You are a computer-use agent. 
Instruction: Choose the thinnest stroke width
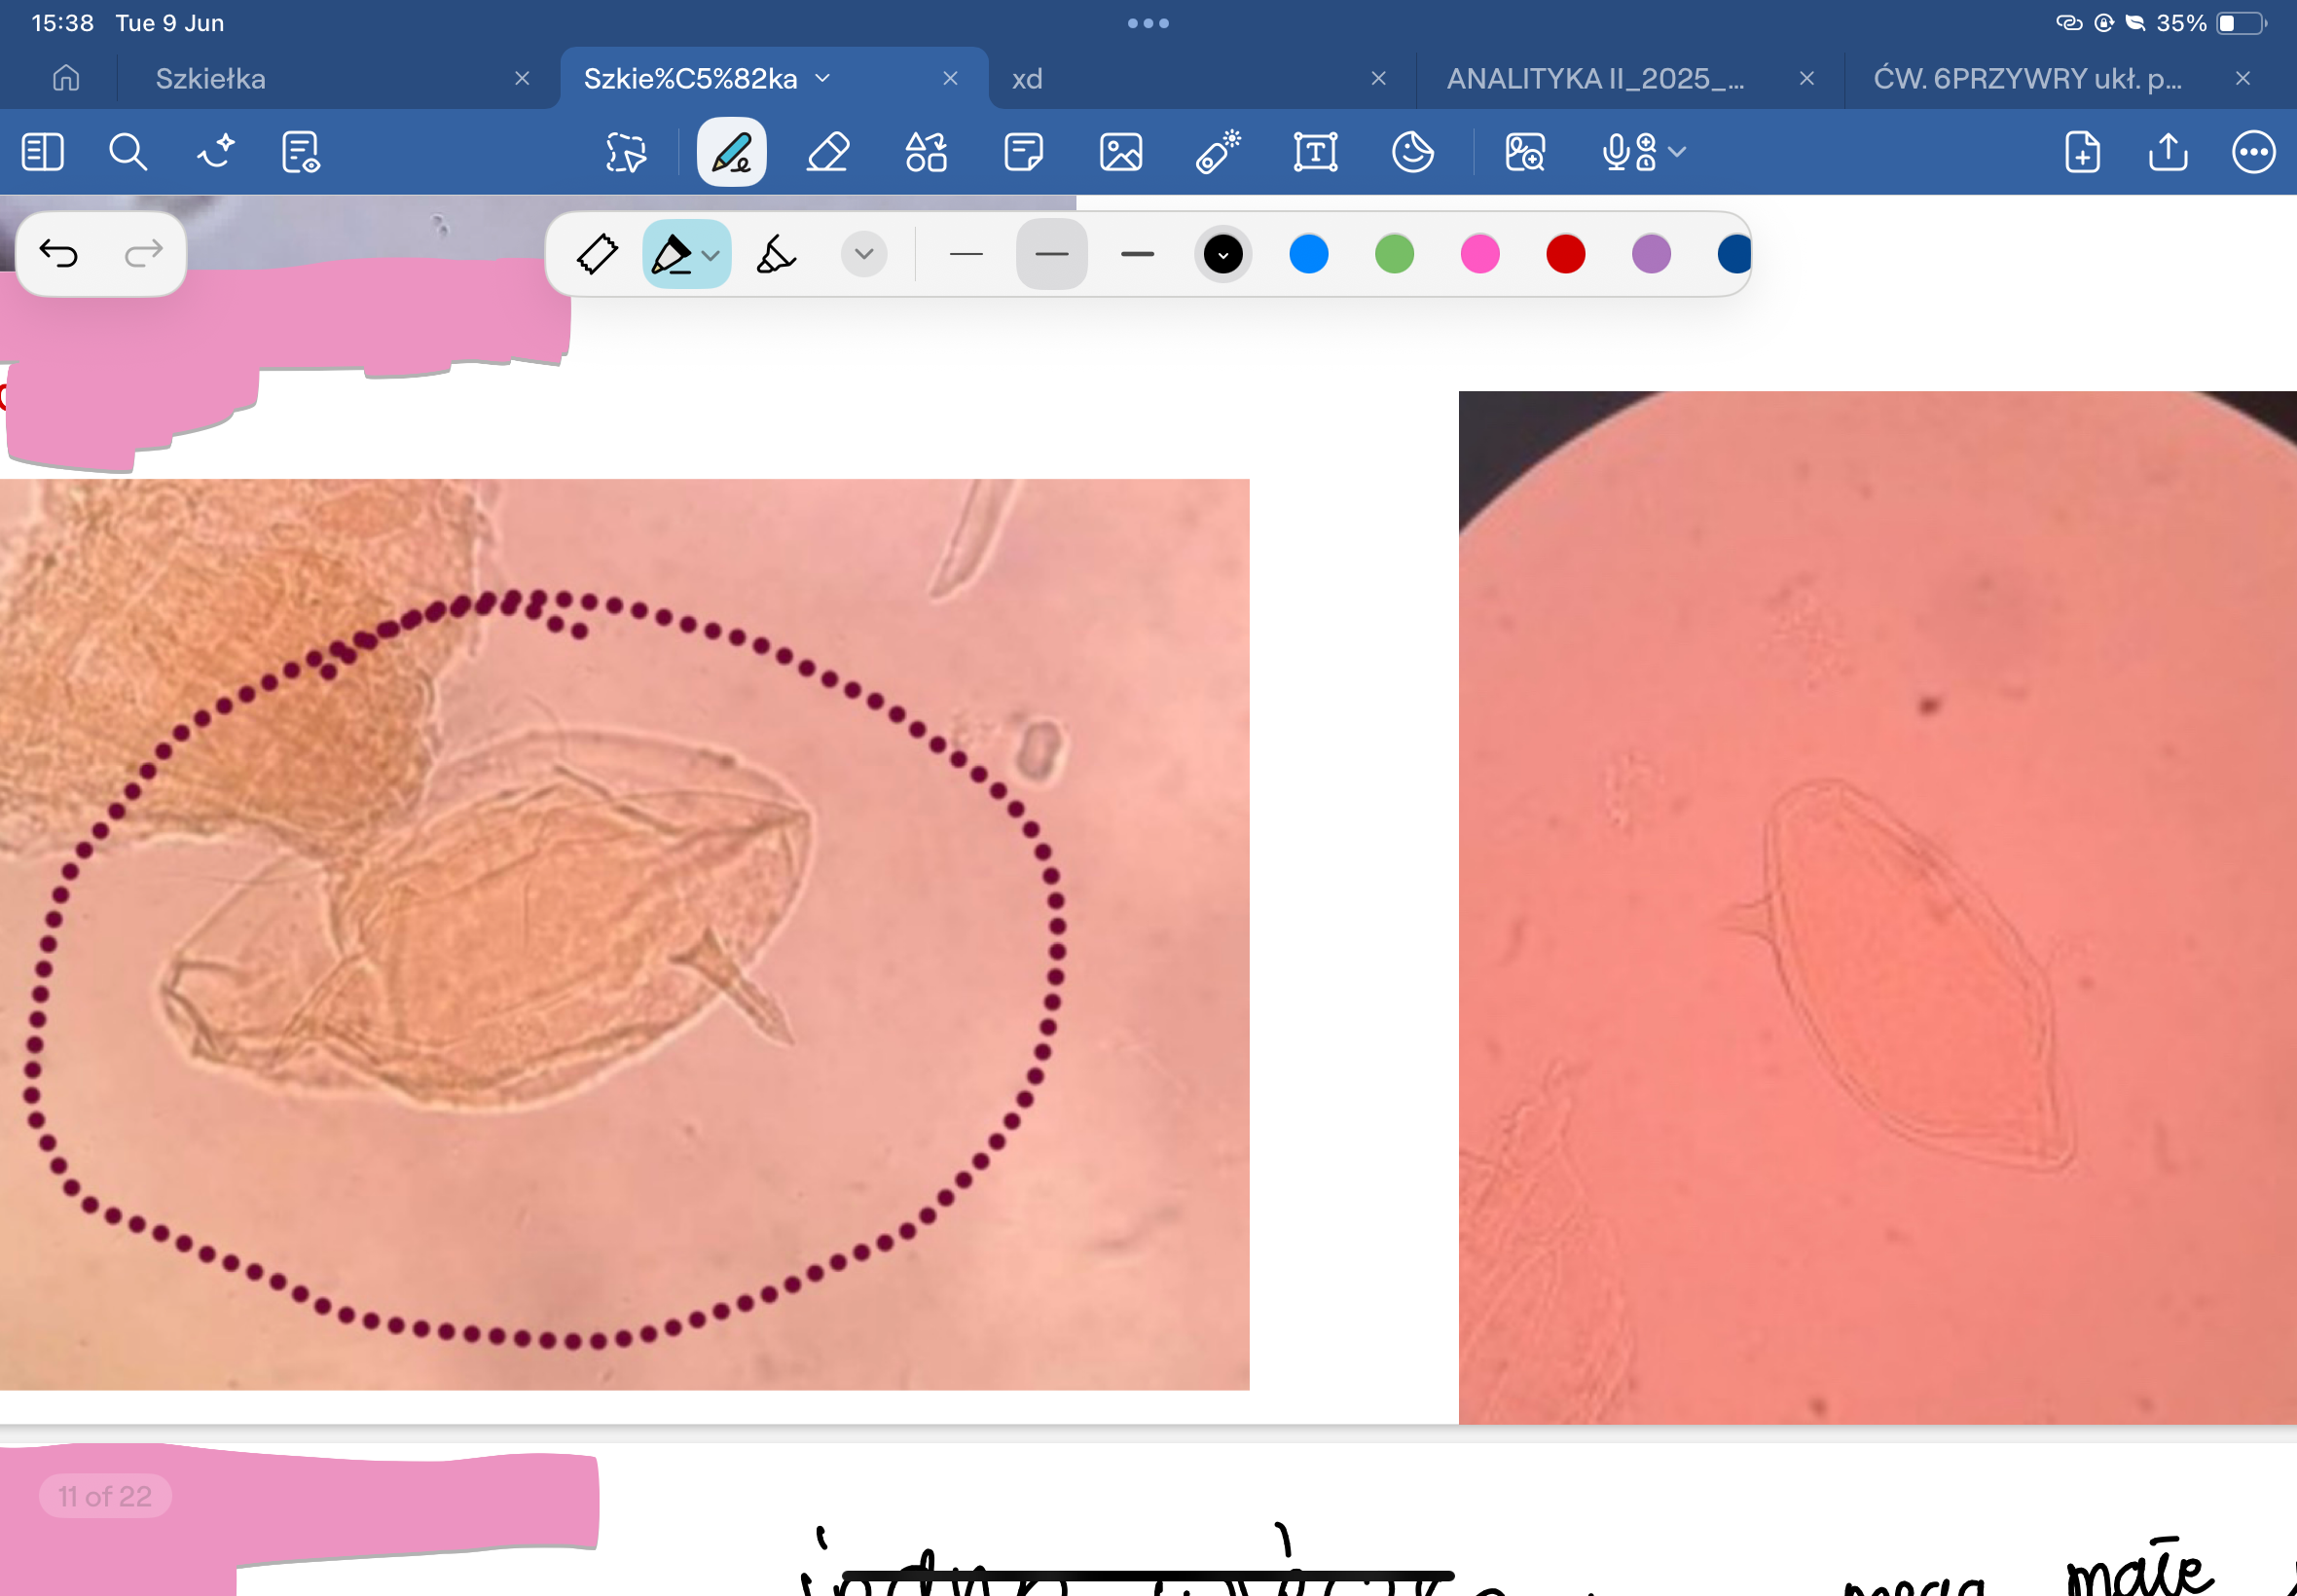point(966,254)
